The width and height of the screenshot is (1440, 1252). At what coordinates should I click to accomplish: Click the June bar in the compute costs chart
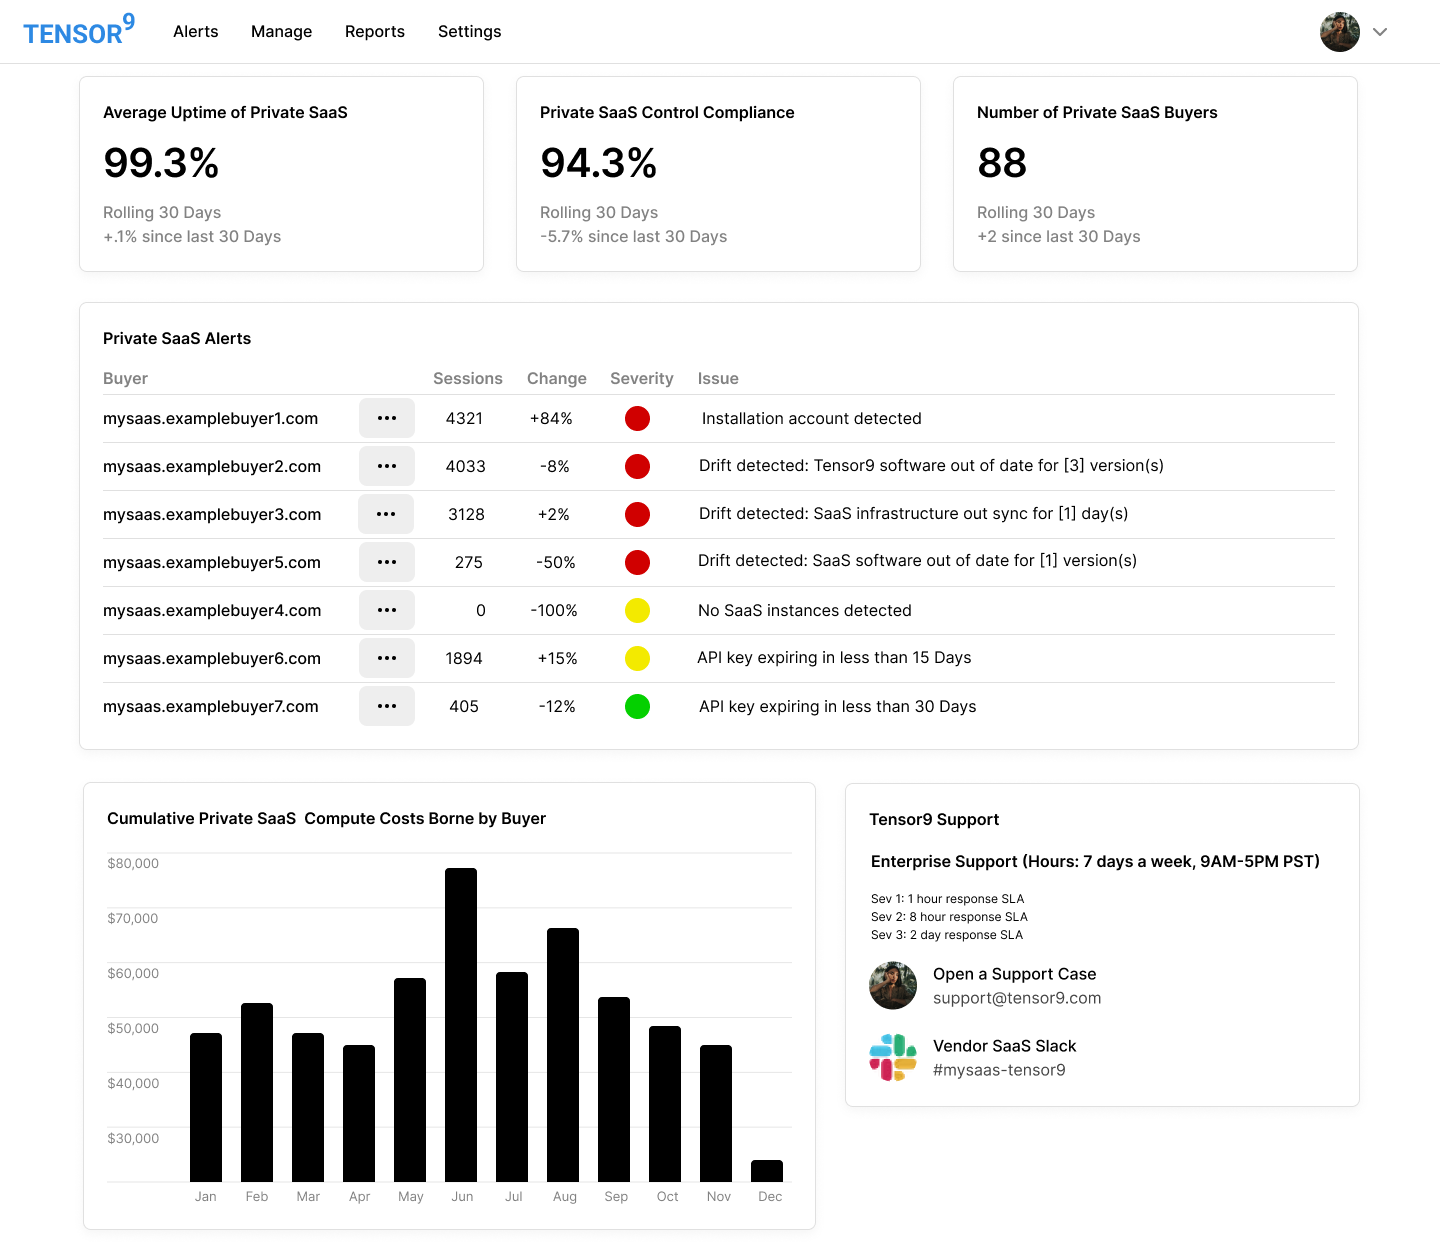(461, 1030)
